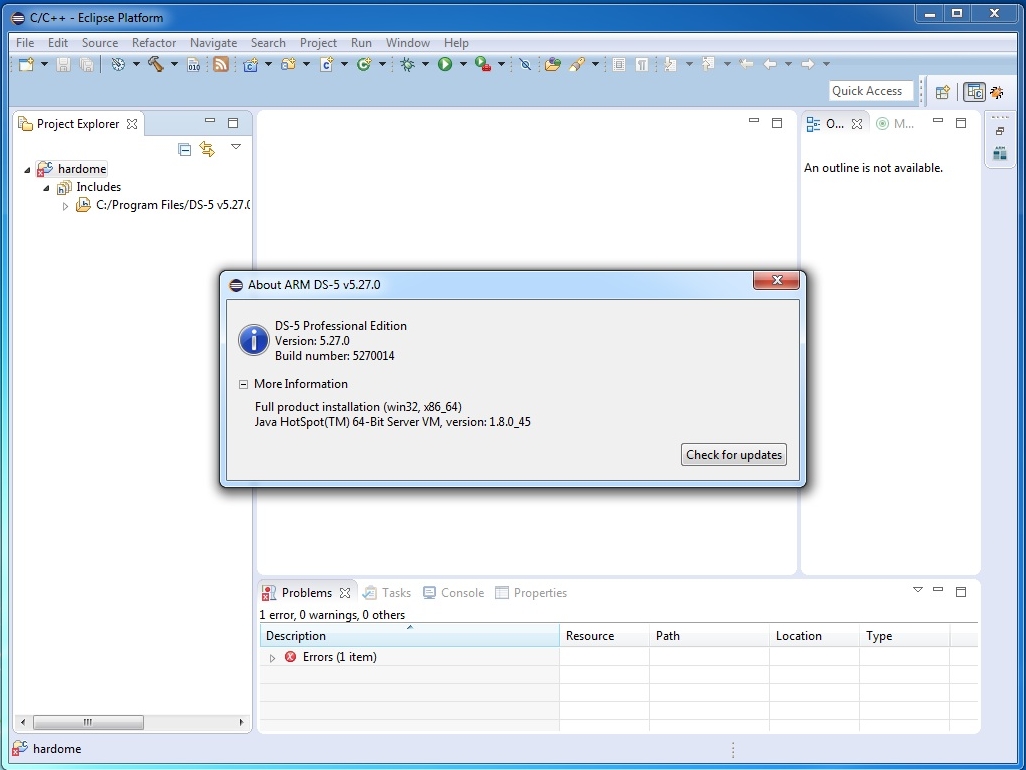
Task: Sort problems by Description column header
Action: (410, 636)
